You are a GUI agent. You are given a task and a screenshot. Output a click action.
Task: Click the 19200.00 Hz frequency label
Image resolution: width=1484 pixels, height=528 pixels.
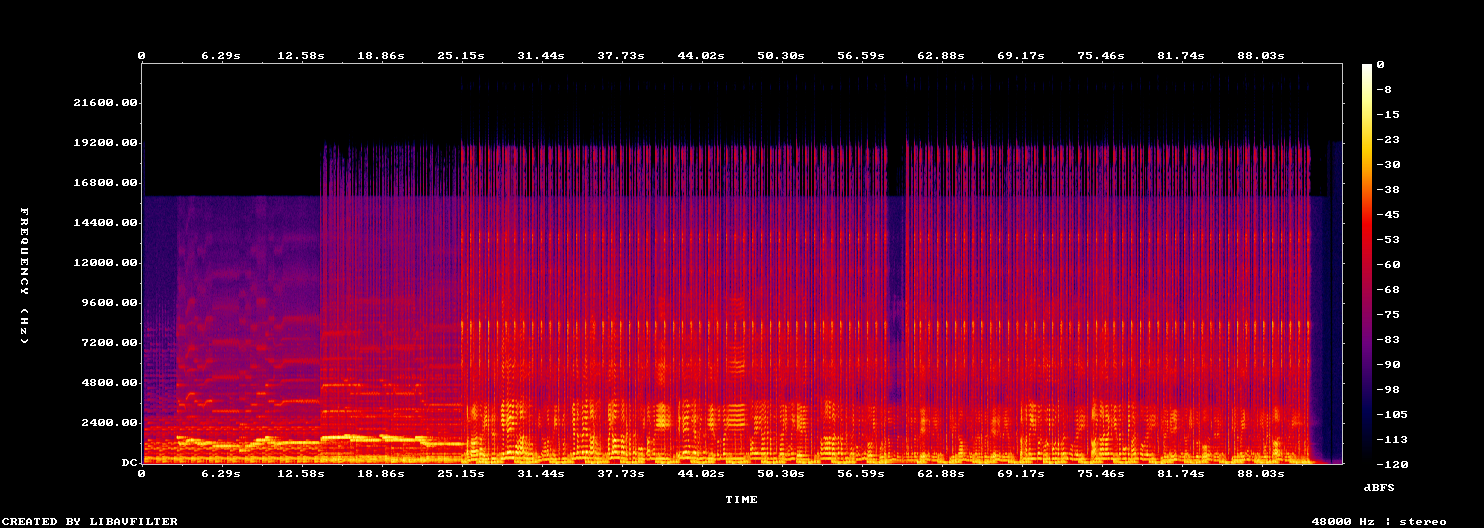105,143
